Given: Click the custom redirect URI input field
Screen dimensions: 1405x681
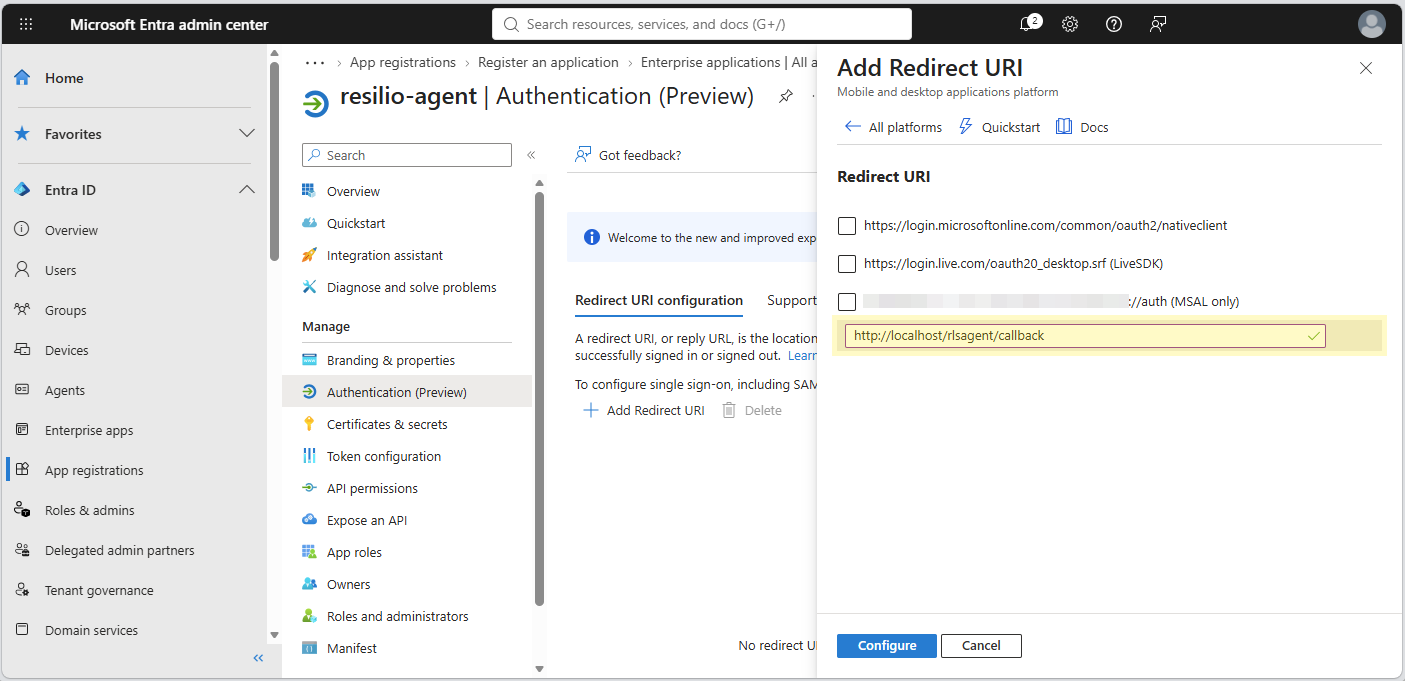Looking at the screenshot, I should [x=1085, y=336].
